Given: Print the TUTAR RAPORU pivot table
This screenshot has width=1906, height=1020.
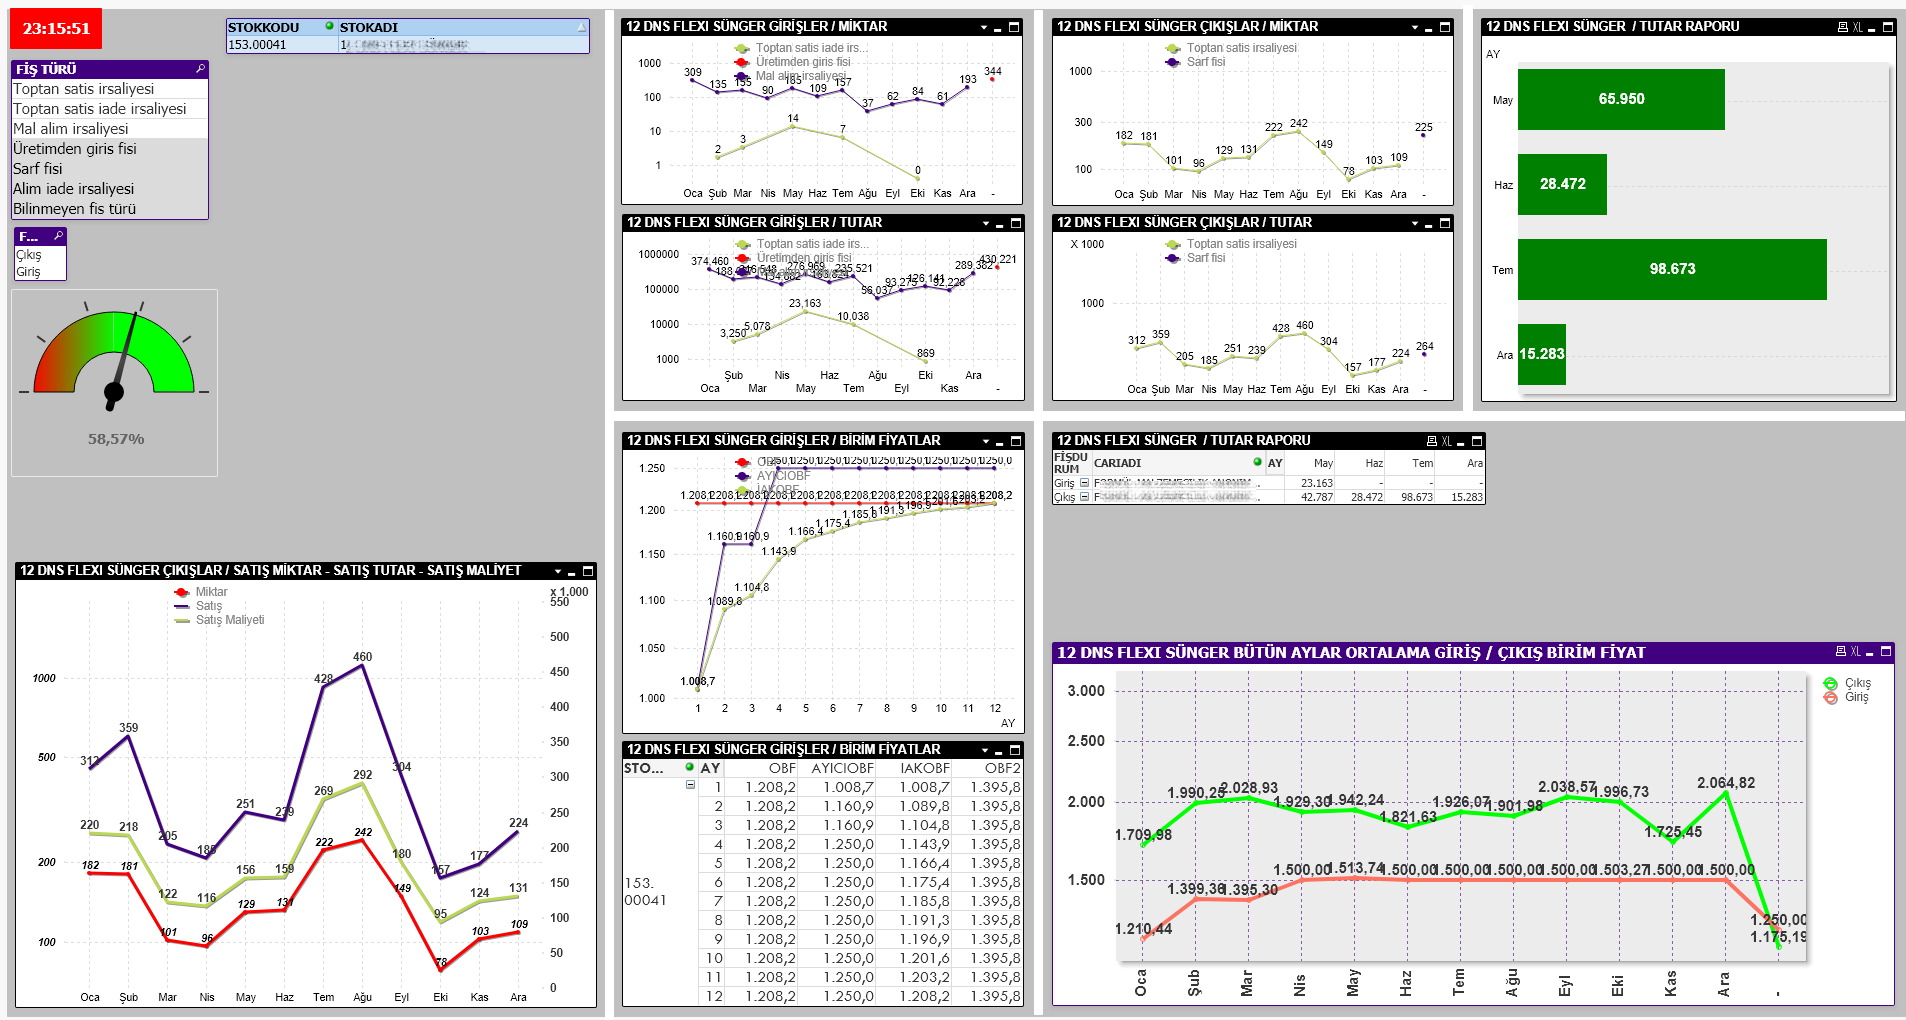Looking at the screenshot, I should pos(1431,441).
